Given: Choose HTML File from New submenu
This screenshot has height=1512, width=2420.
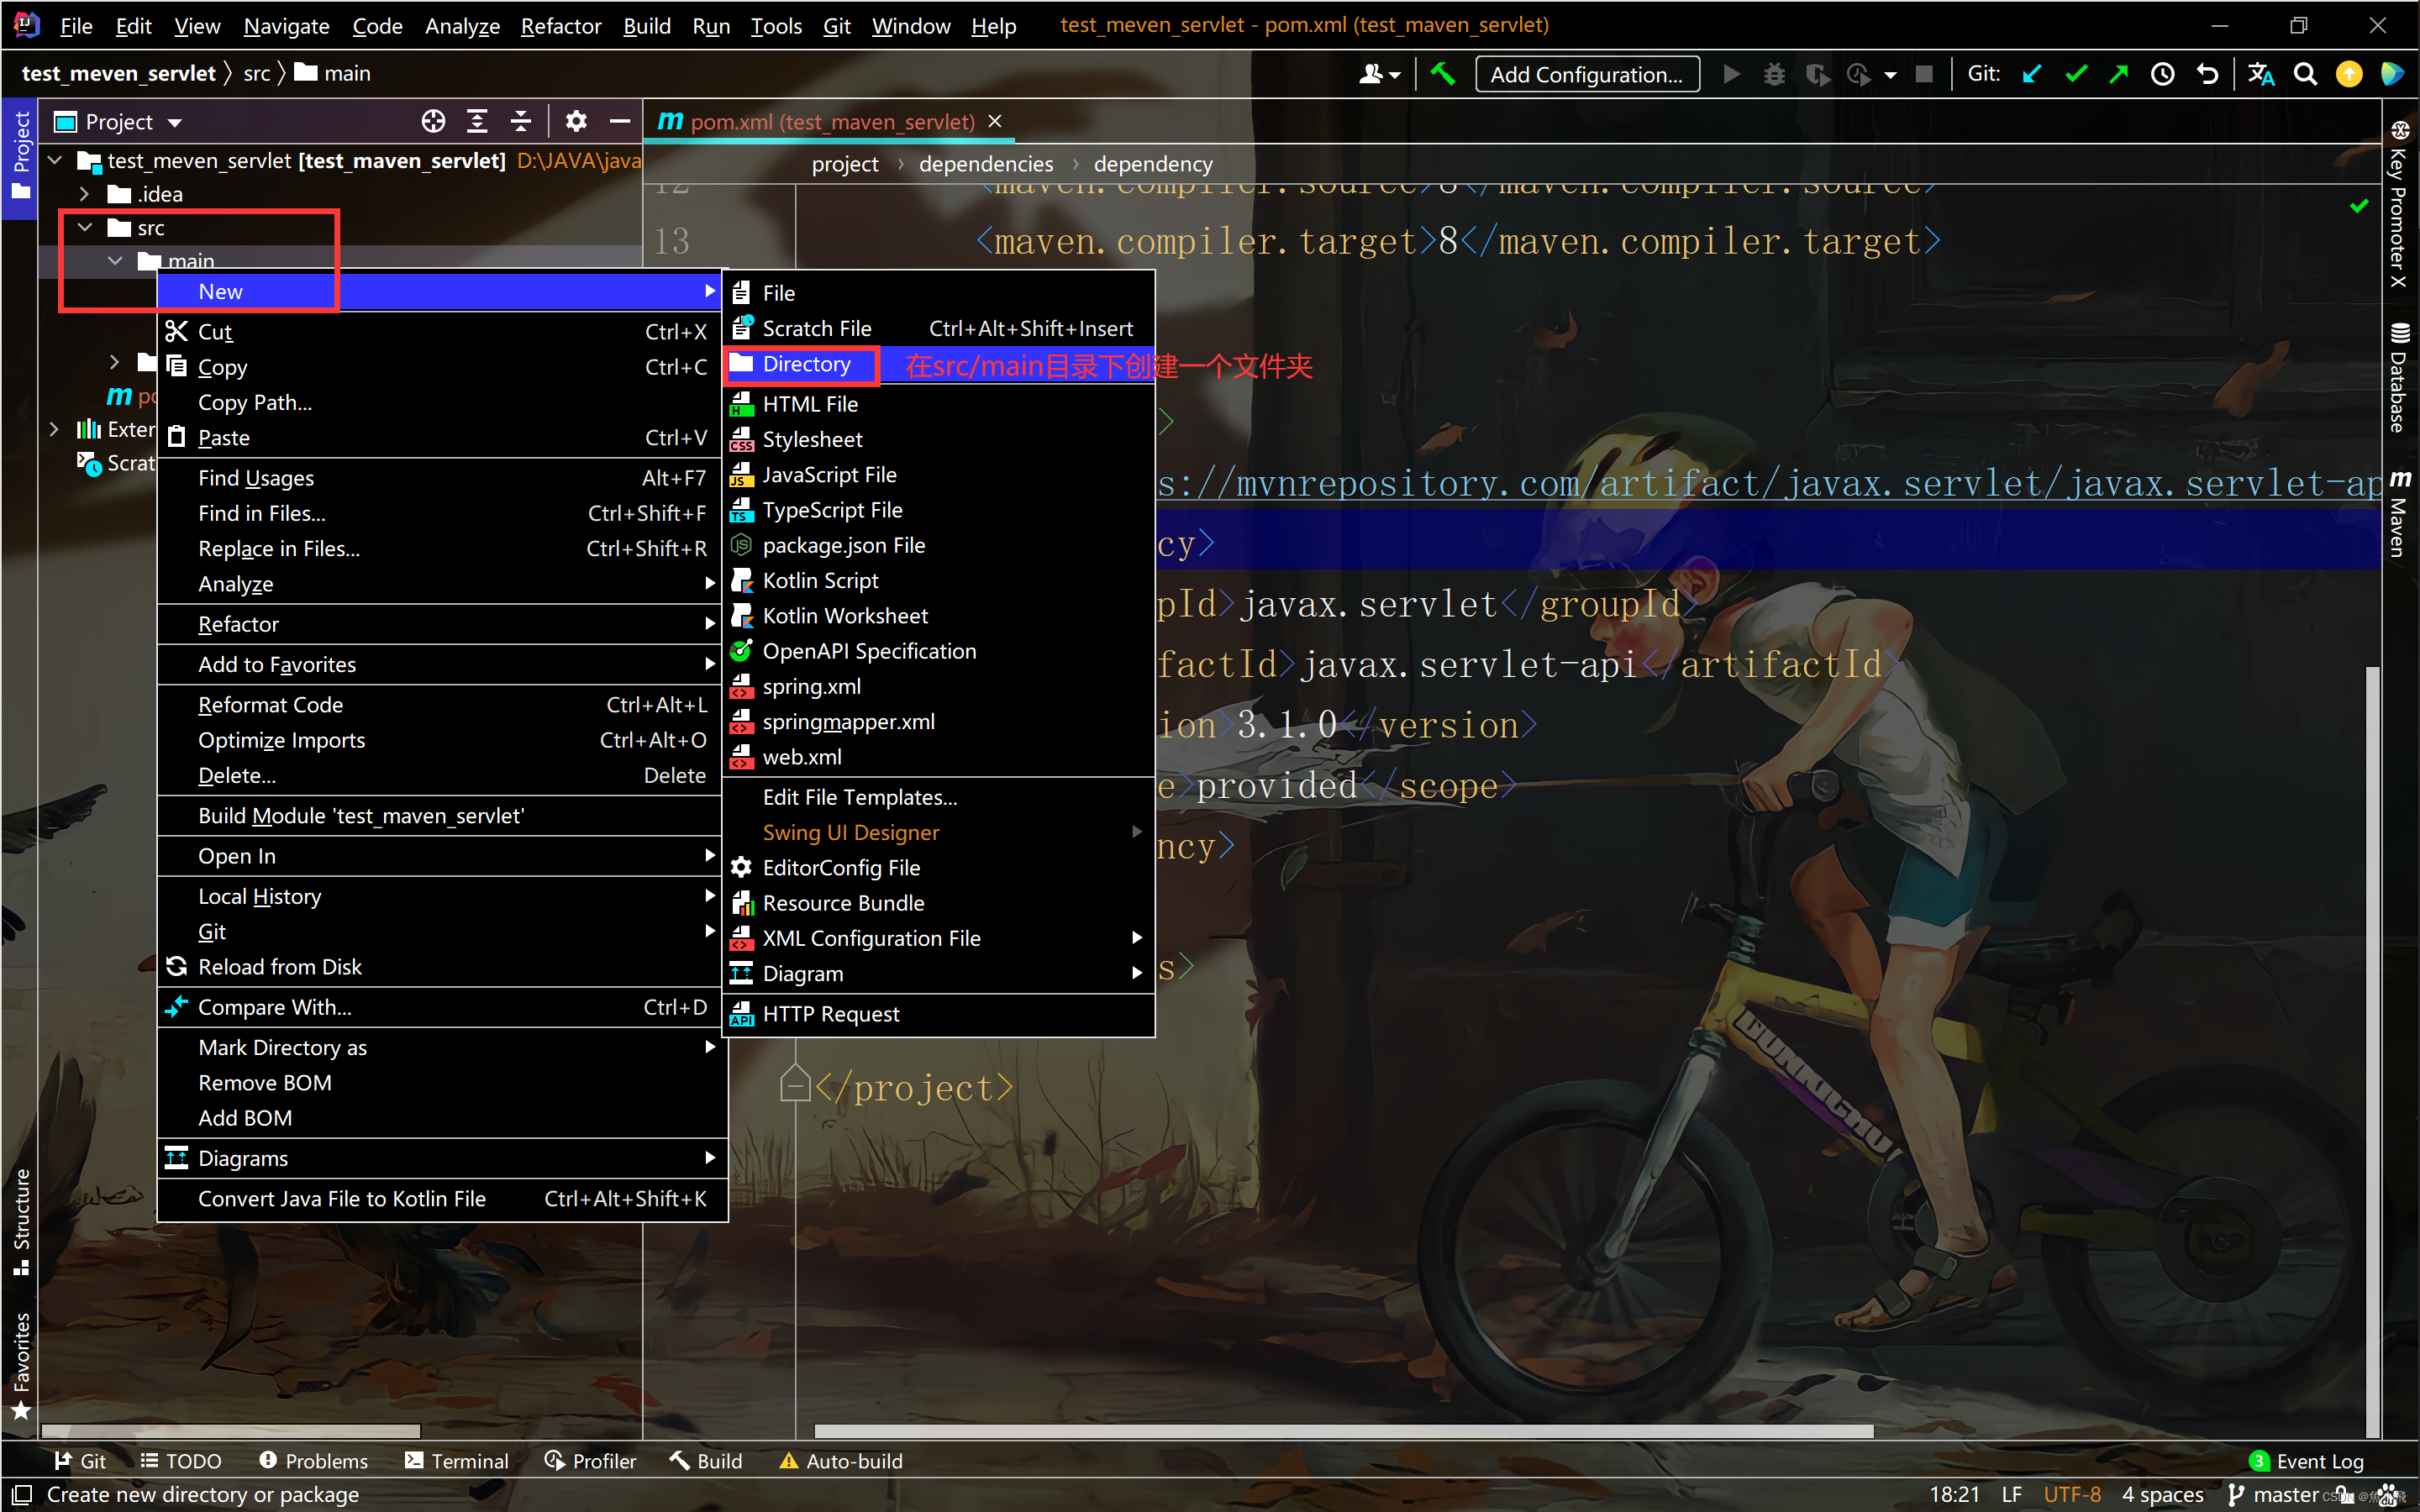Looking at the screenshot, I should (x=809, y=404).
